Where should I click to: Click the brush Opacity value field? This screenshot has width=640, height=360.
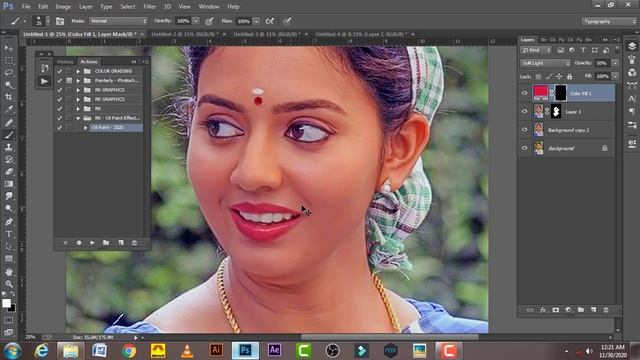(183, 21)
